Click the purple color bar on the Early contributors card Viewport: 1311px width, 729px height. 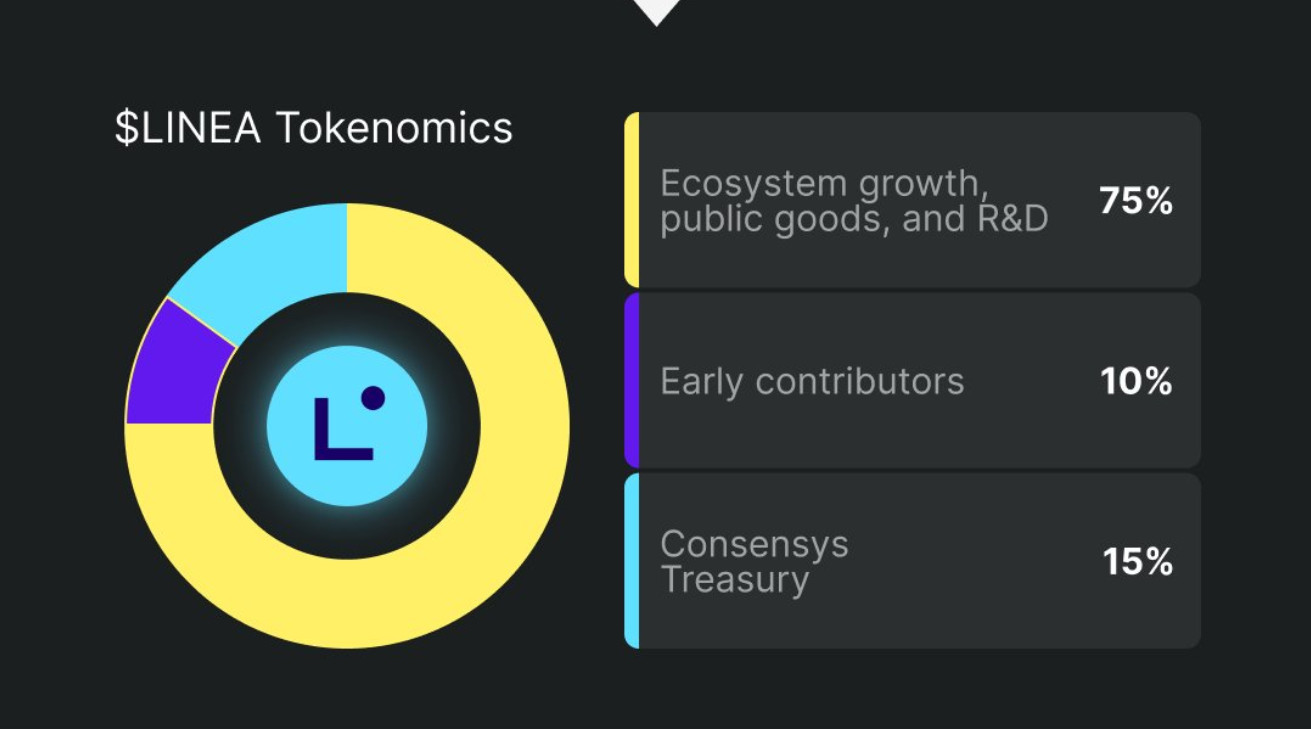tap(632, 380)
